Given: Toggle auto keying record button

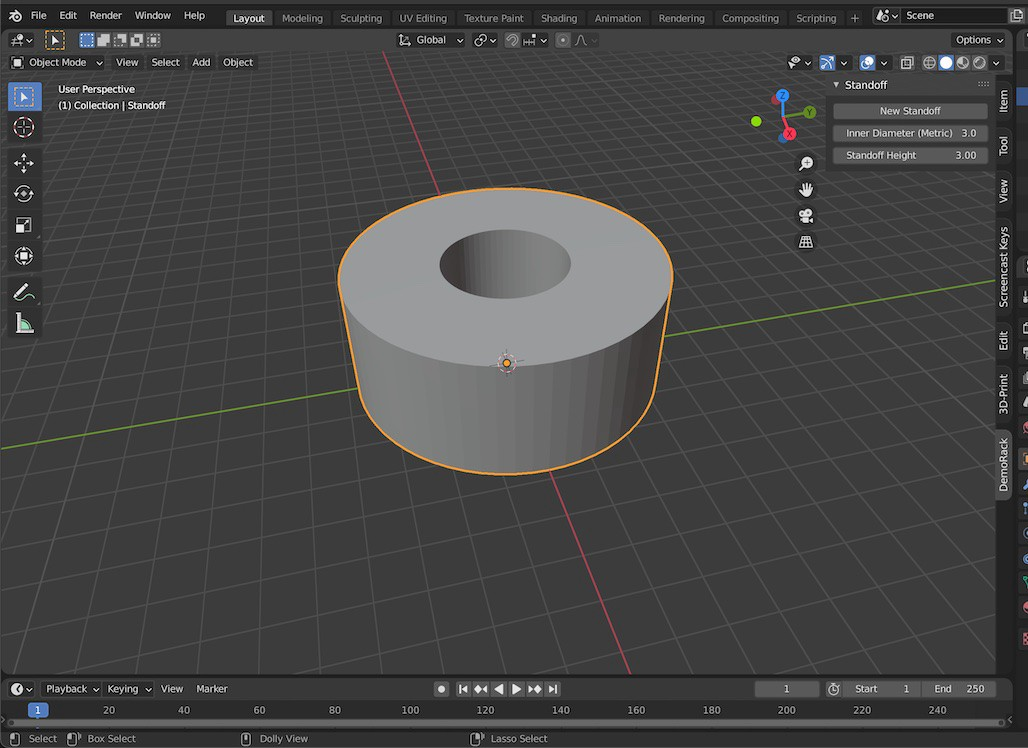Looking at the screenshot, I should pos(441,689).
